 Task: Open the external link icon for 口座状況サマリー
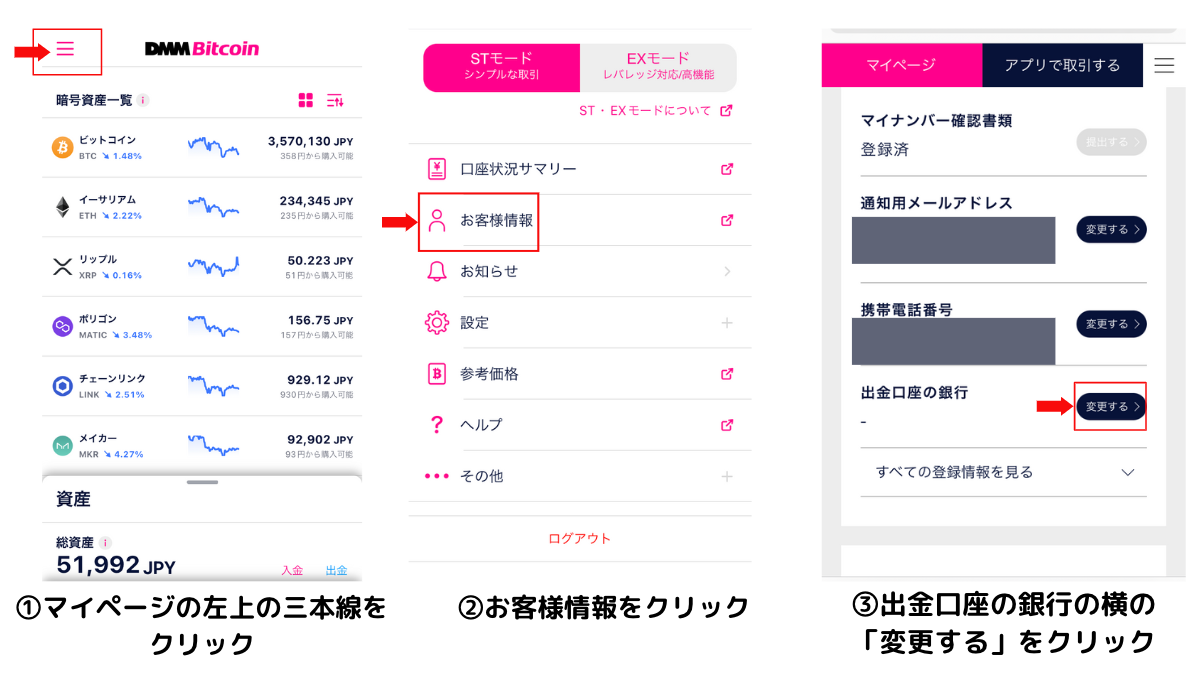coord(727,169)
